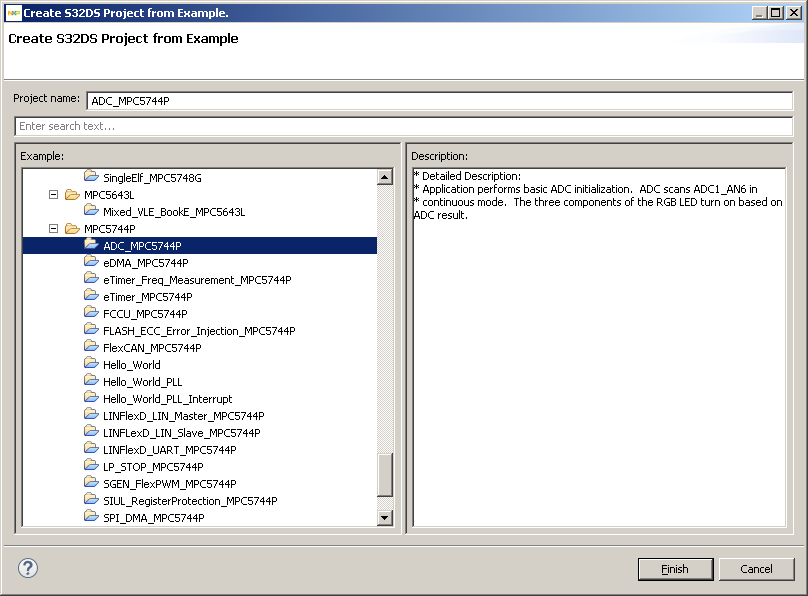Screen dimensions: 808x596
Task: Click folder icon next to SingleElf_MPC5748G
Action: 91,177
